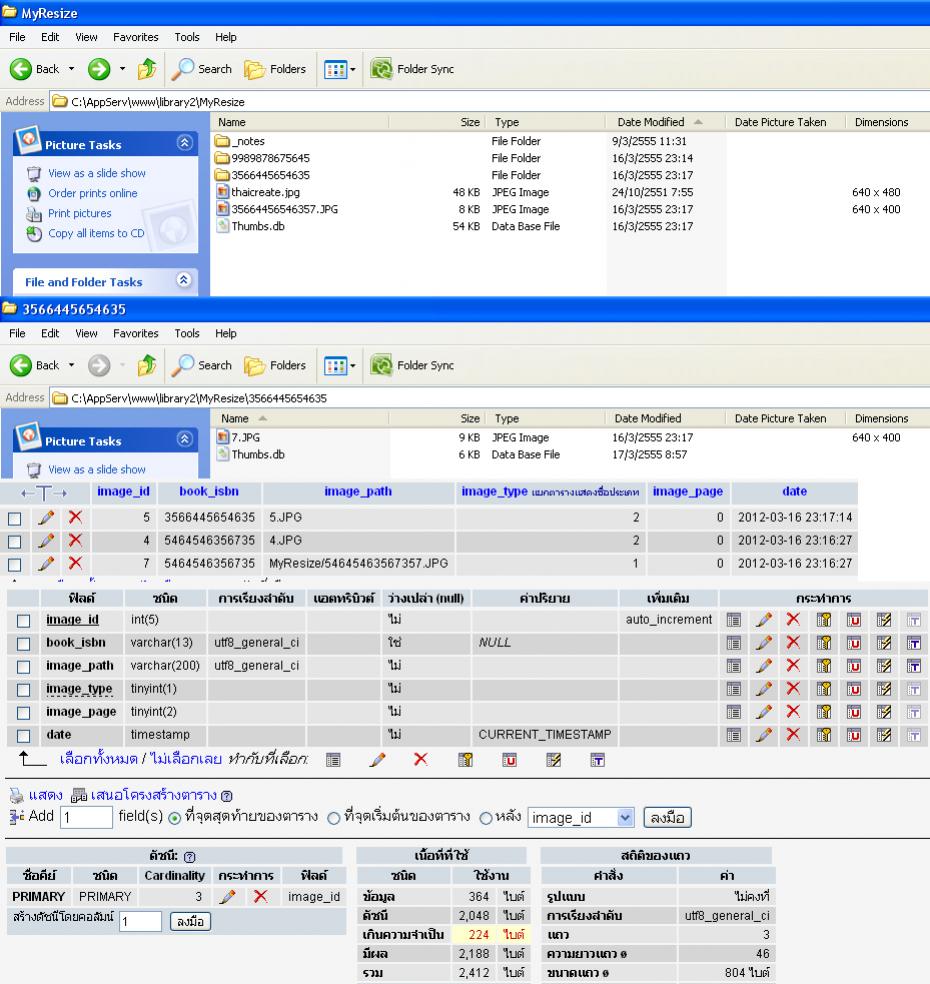
Task: Collapse the Picture Tasks panel in top window
Action: [183, 144]
